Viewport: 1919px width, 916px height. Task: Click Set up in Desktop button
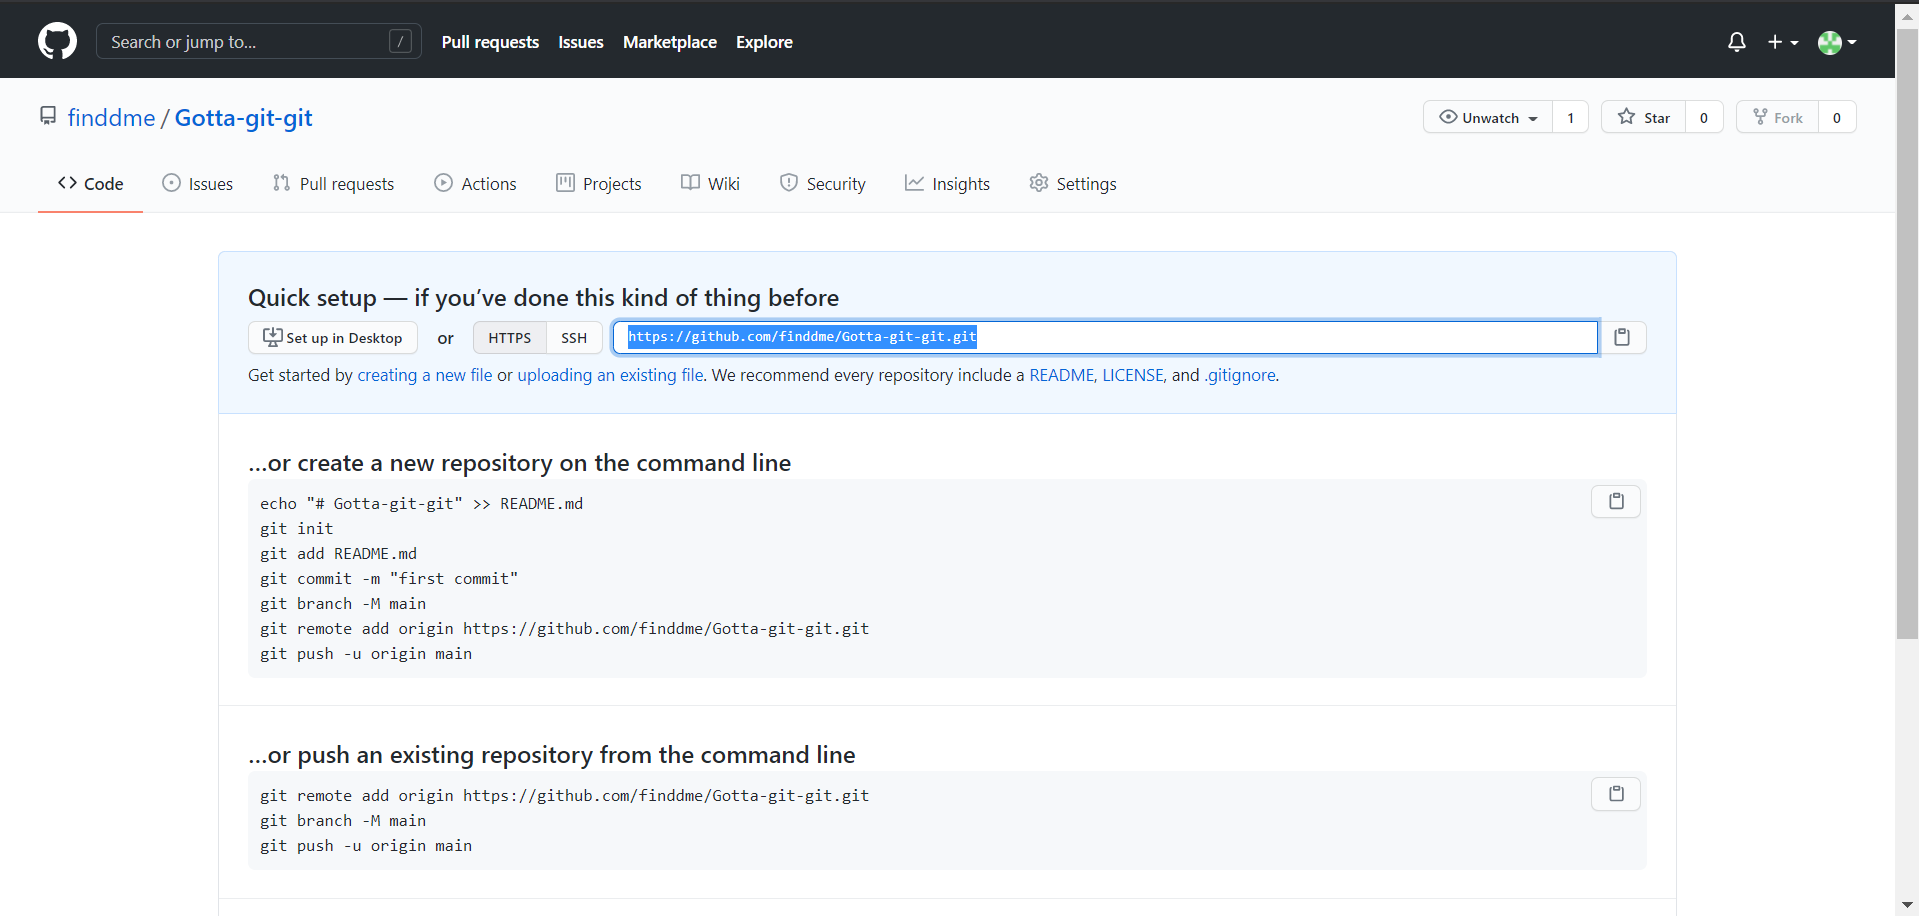pos(333,338)
